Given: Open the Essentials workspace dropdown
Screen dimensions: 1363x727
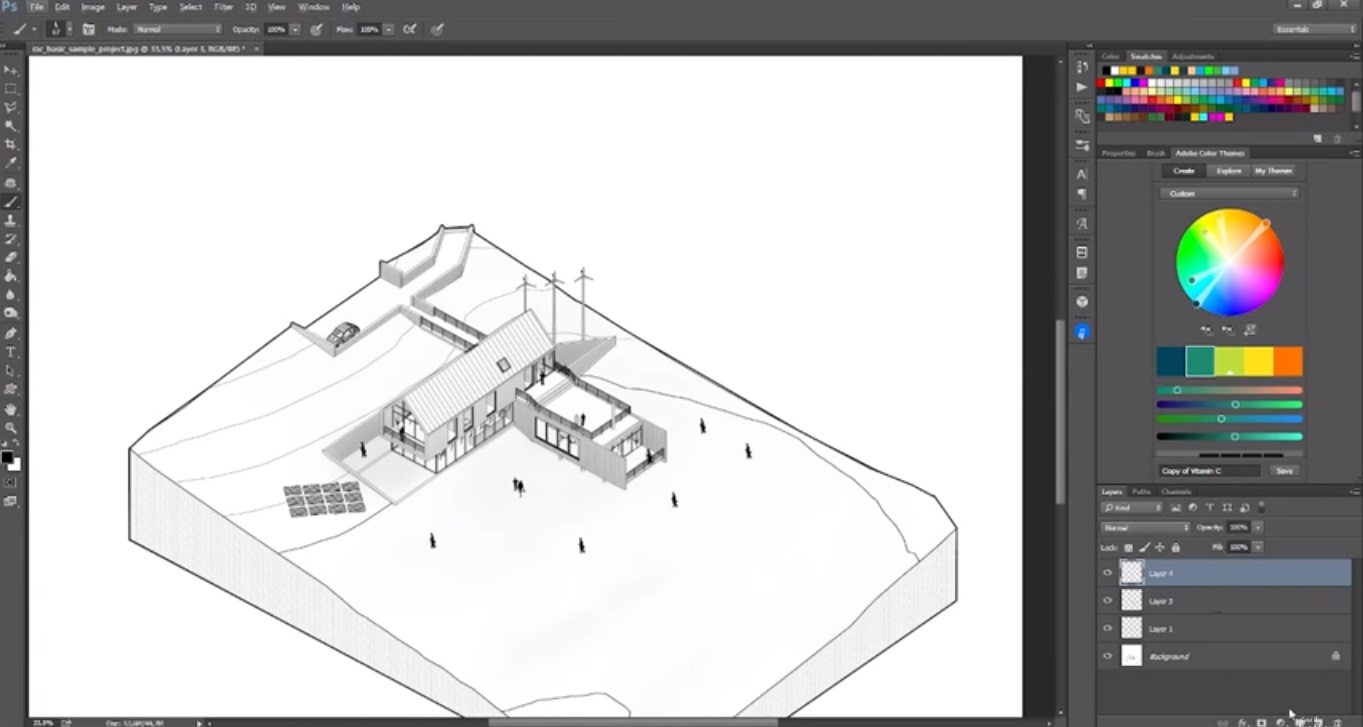Looking at the screenshot, I should (1314, 30).
